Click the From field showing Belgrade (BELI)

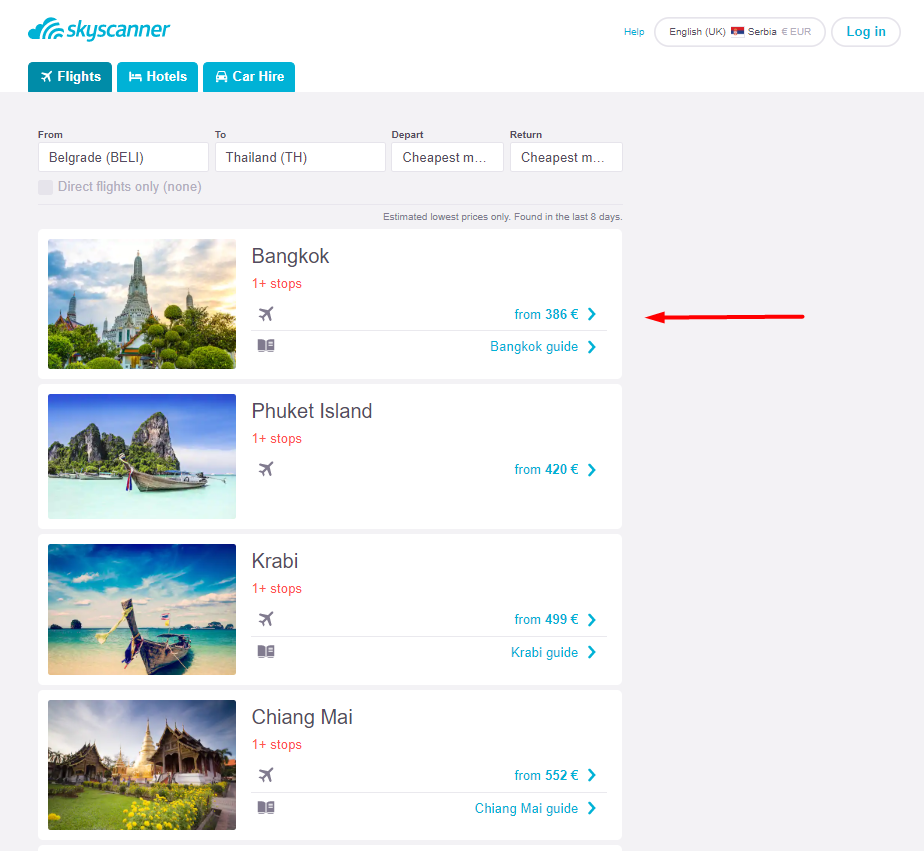(x=123, y=157)
